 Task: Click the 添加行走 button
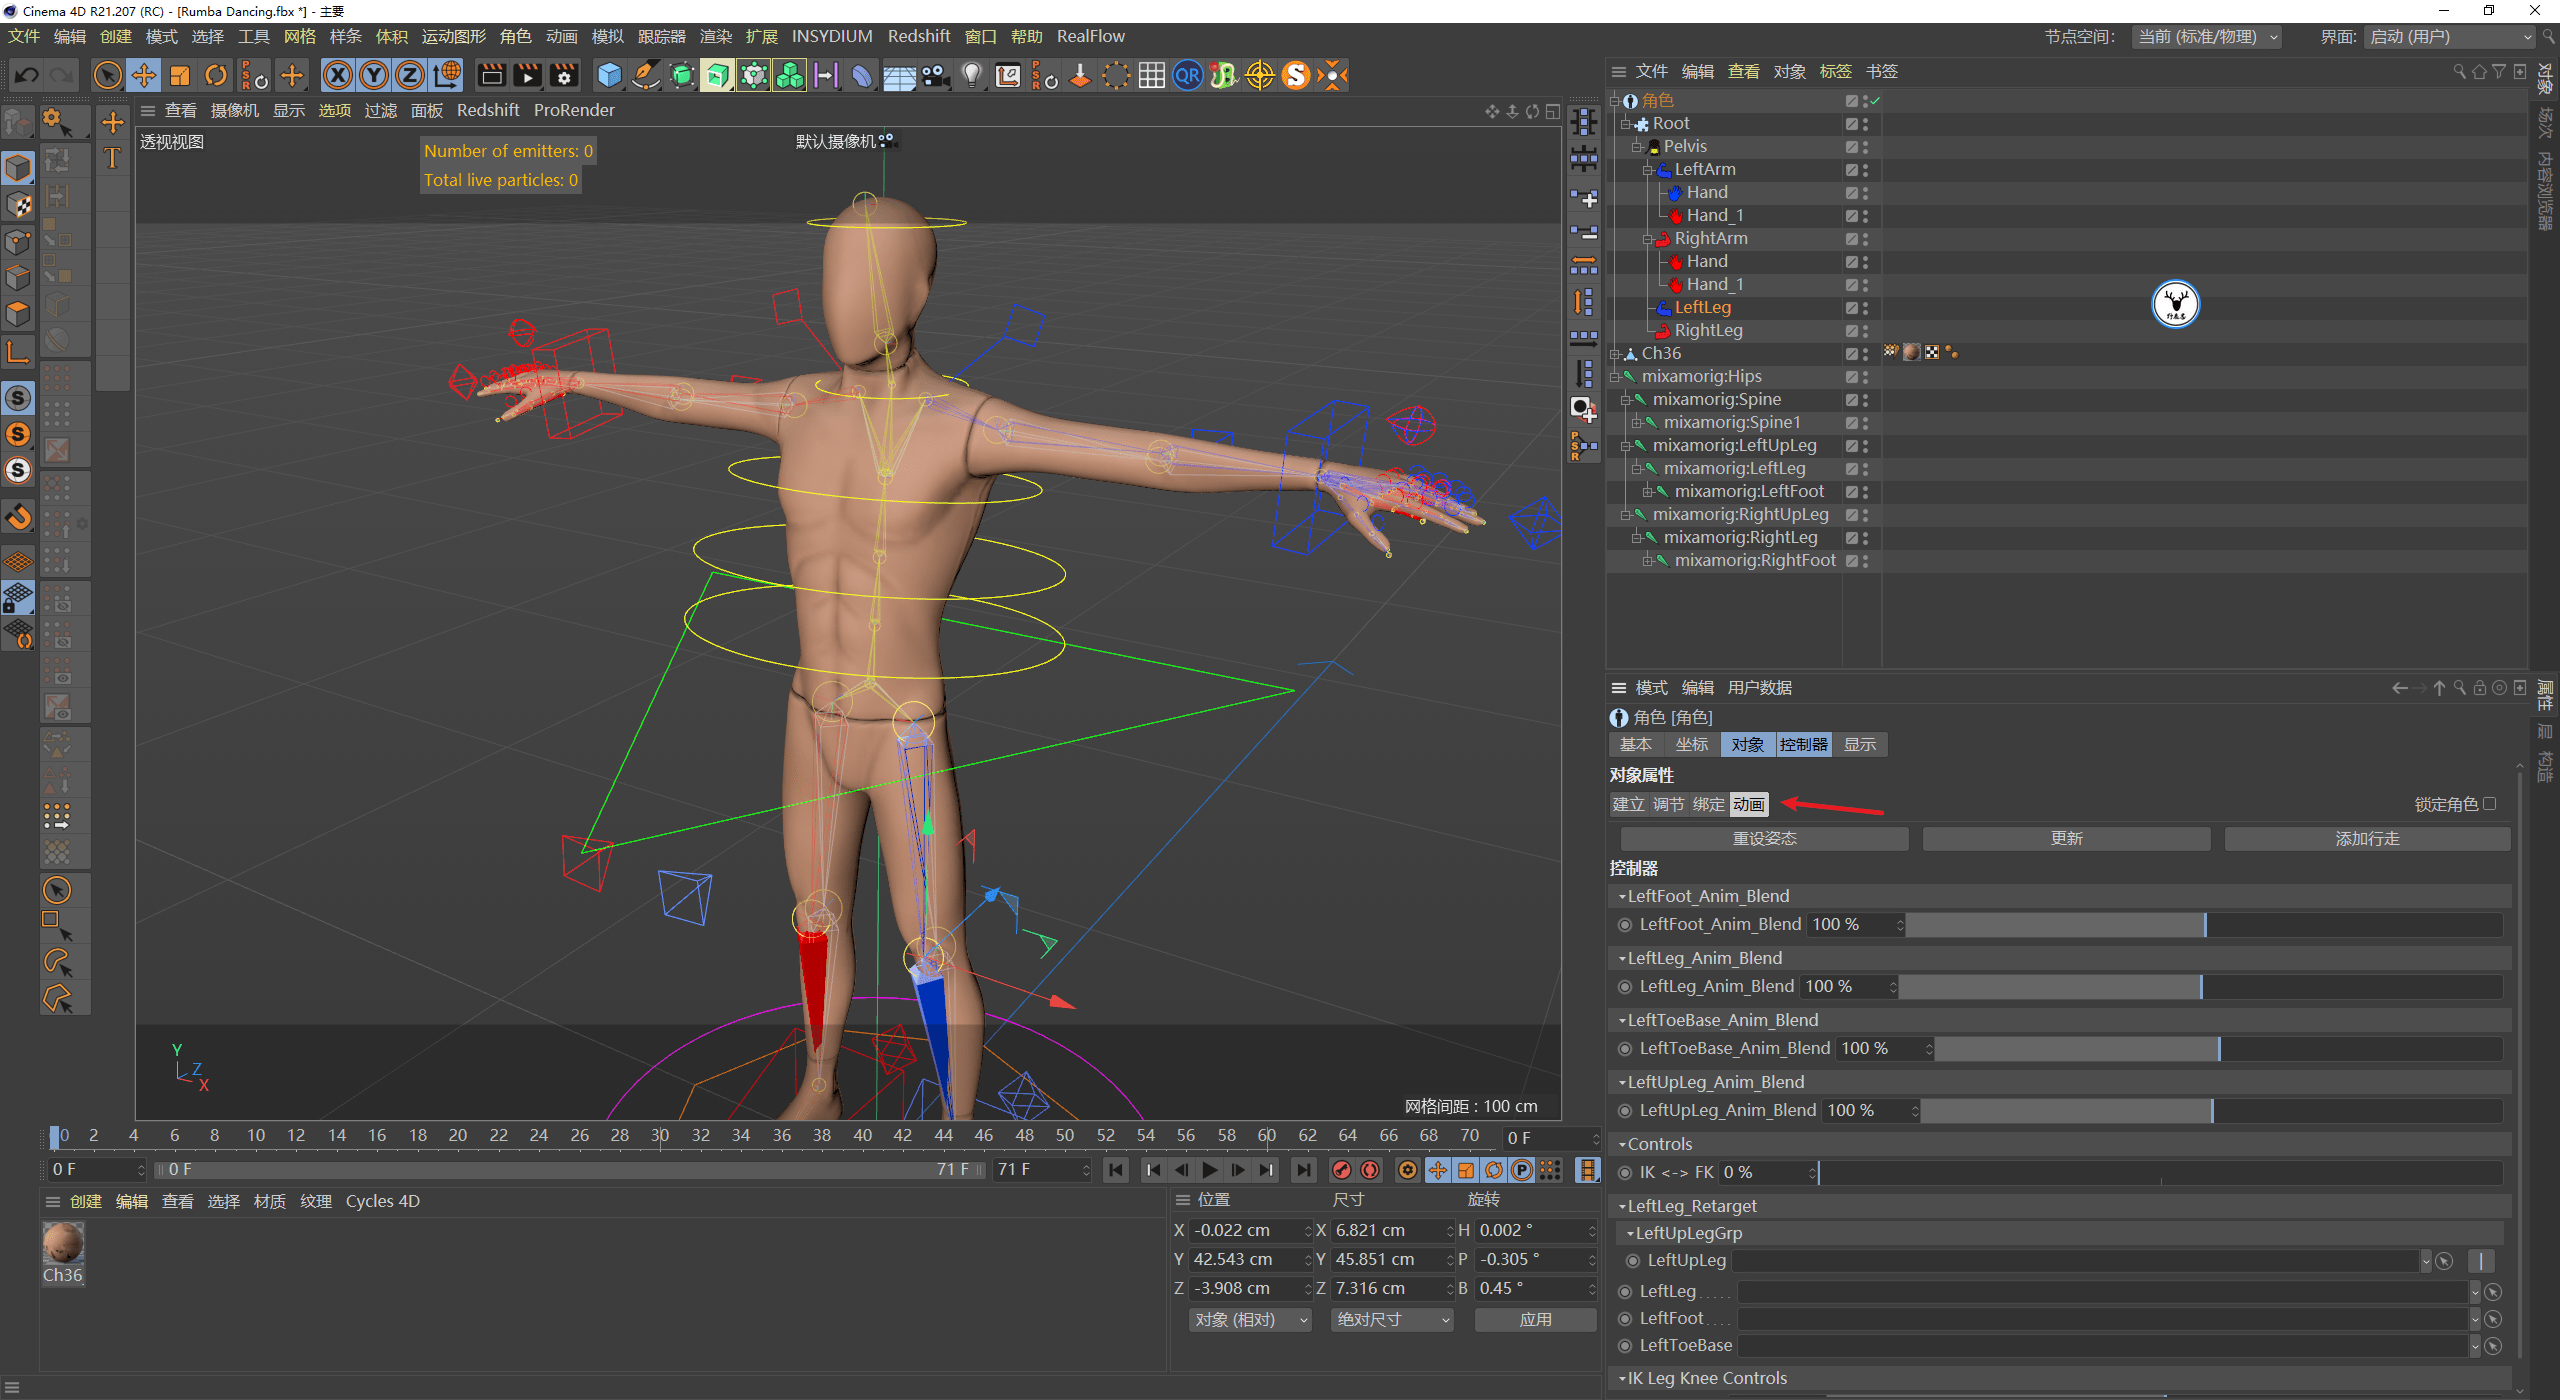point(2367,838)
